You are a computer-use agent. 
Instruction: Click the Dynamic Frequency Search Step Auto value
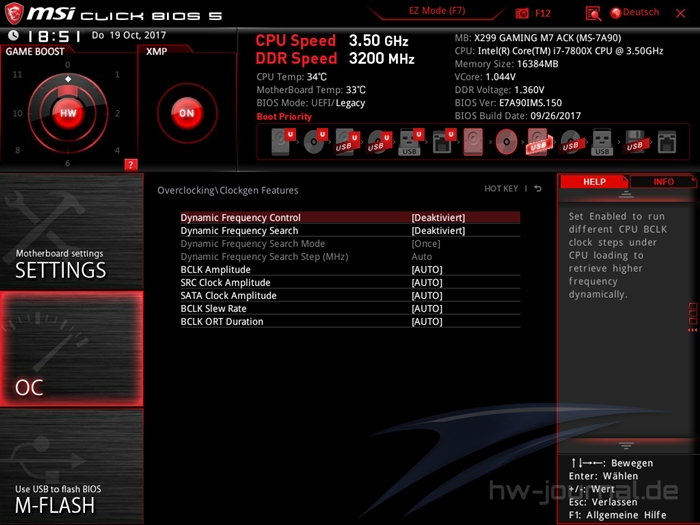tap(421, 257)
